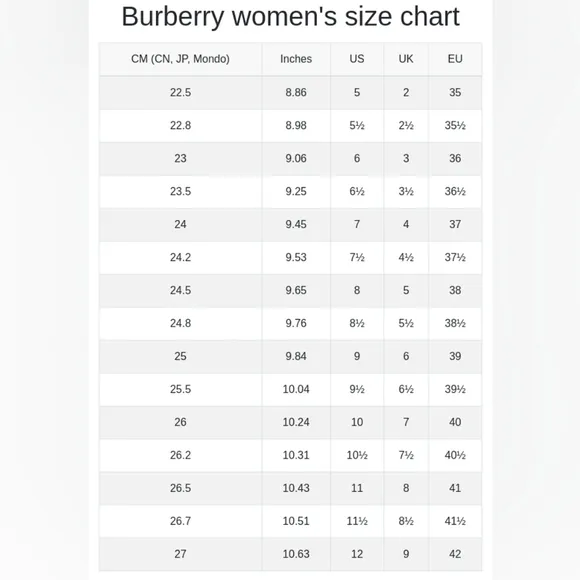The image size is (580, 580).
Task: Click the Burberry women's size chart title
Action: pos(290,17)
